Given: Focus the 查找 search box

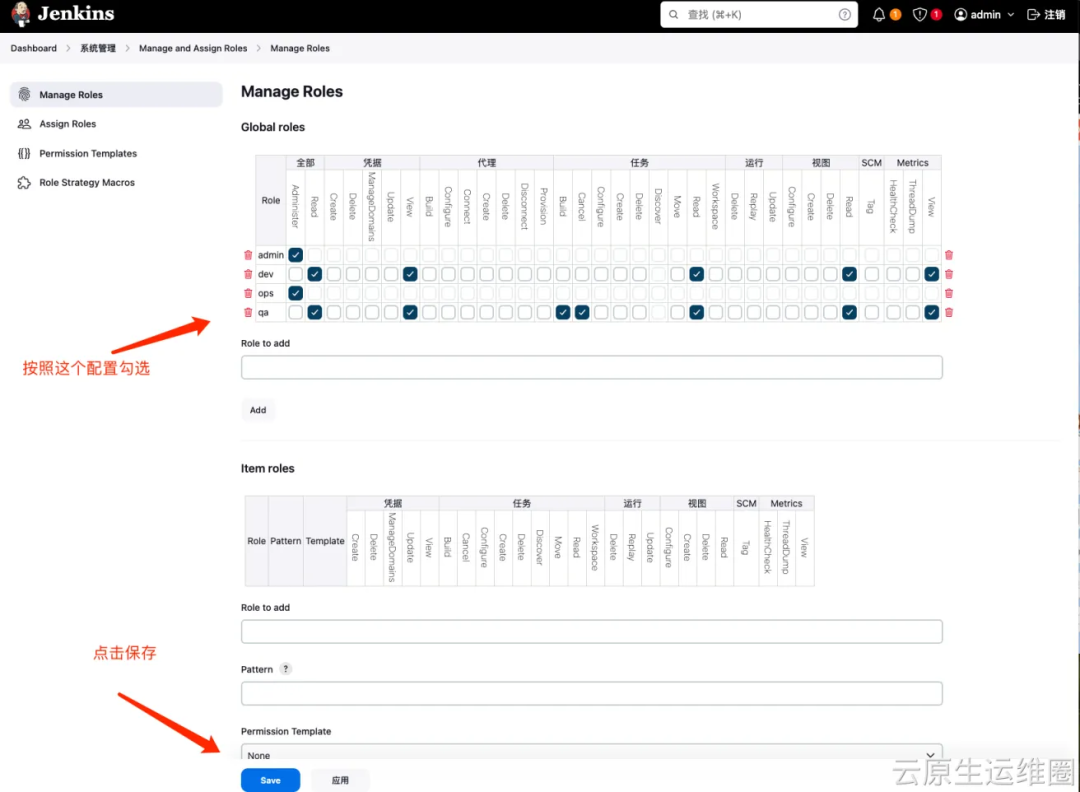Looking at the screenshot, I should (x=759, y=14).
